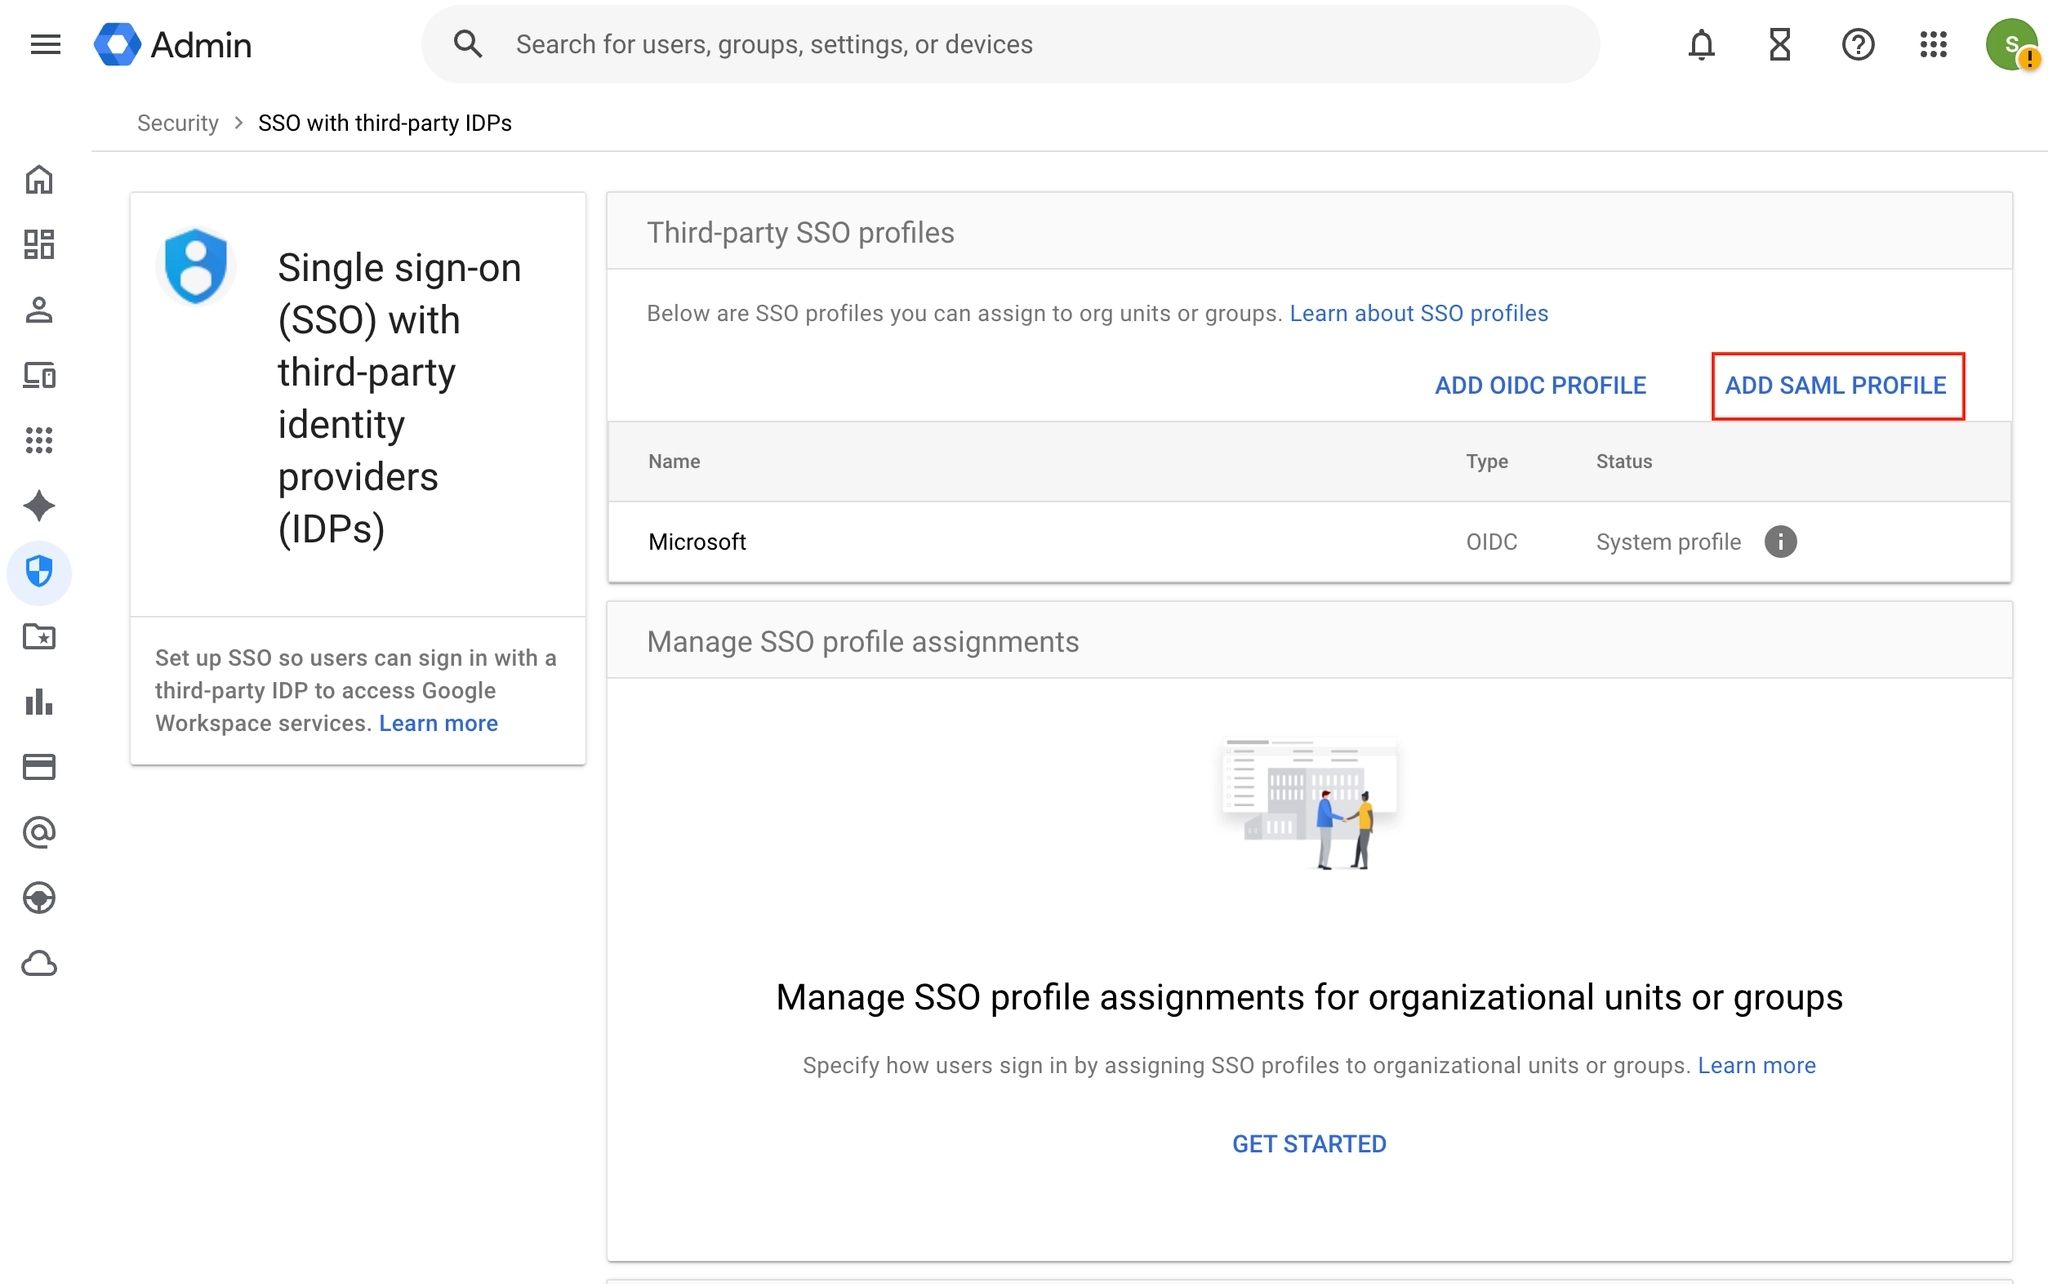This screenshot has height=1284, width=2048.
Task: Open the Dashboard sidebar icon
Action: click(x=39, y=245)
